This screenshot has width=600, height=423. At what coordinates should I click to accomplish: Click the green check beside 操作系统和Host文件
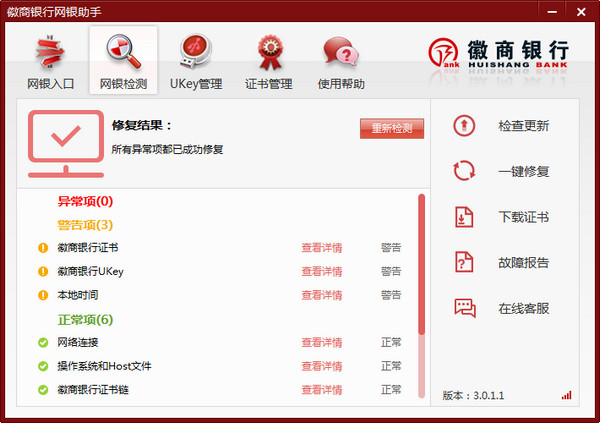point(43,366)
